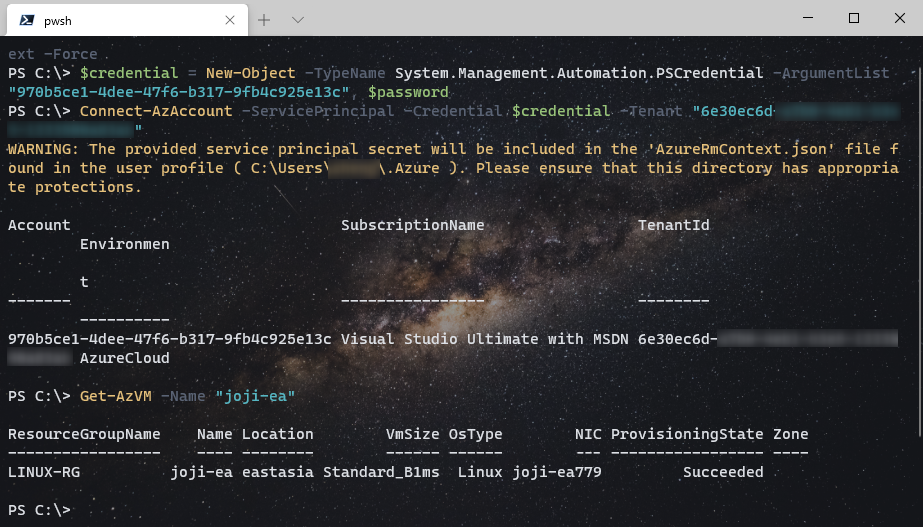923x527 pixels.
Task: Select the pwsh tab label
Action: (59, 20)
